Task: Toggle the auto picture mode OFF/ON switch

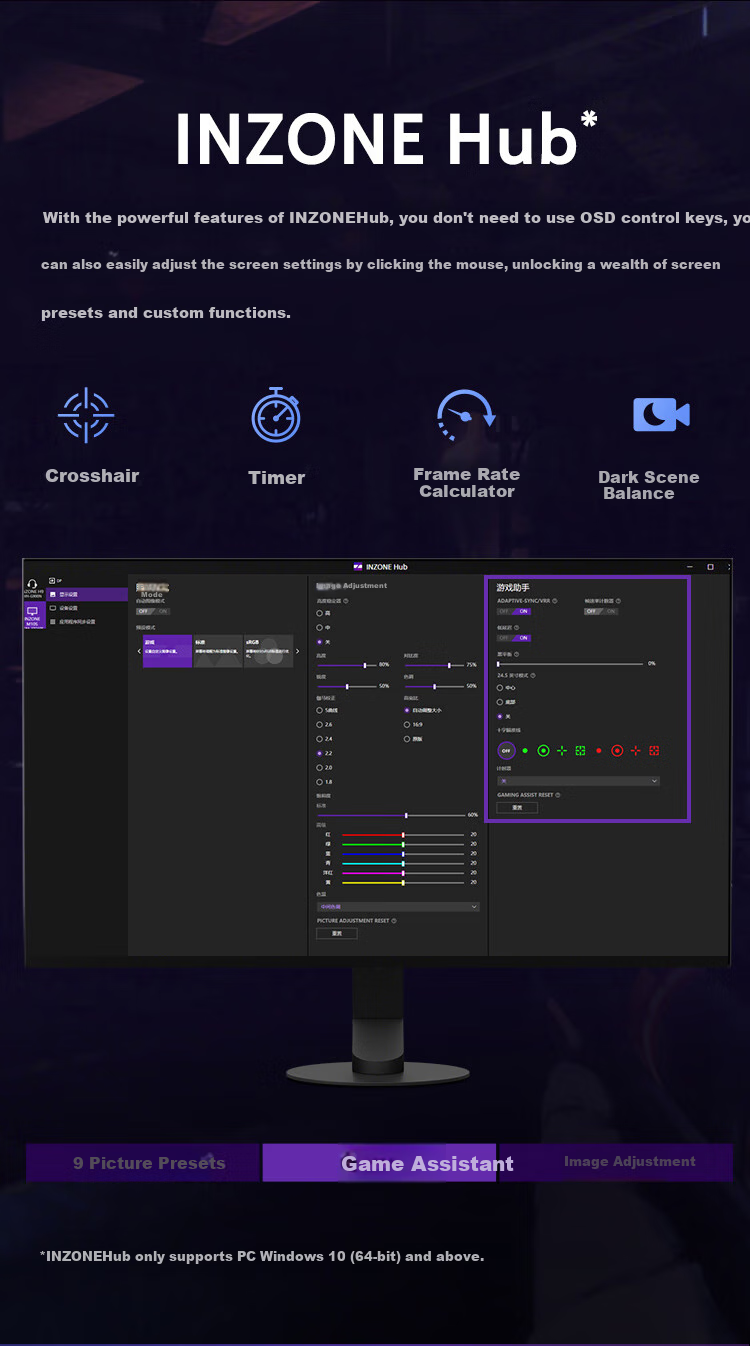Action: (x=153, y=611)
